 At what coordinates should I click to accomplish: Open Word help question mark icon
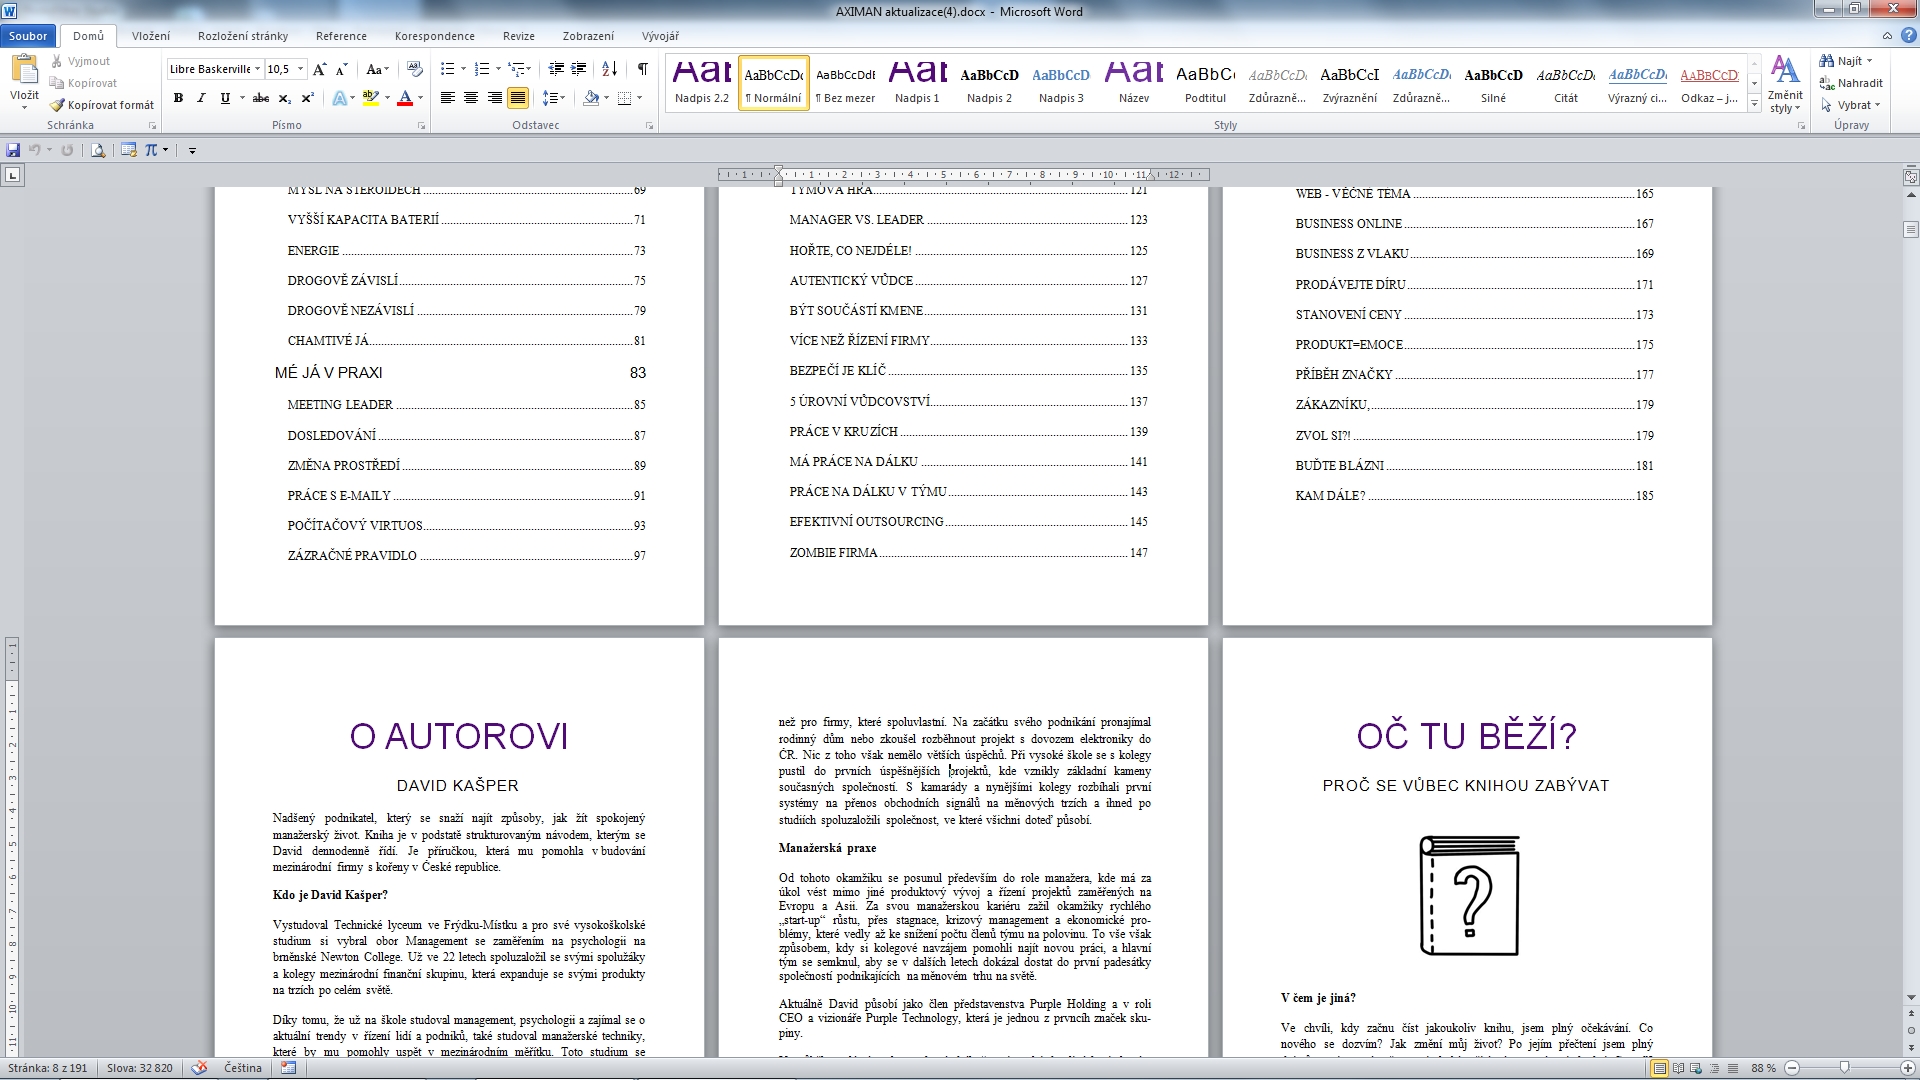[x=1908, y=35]
